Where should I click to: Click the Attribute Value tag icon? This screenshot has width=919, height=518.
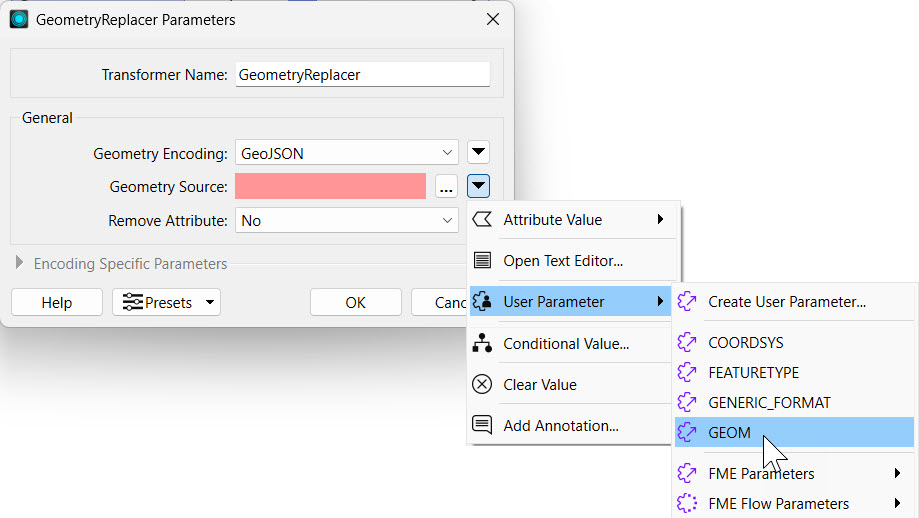(482, 220)
